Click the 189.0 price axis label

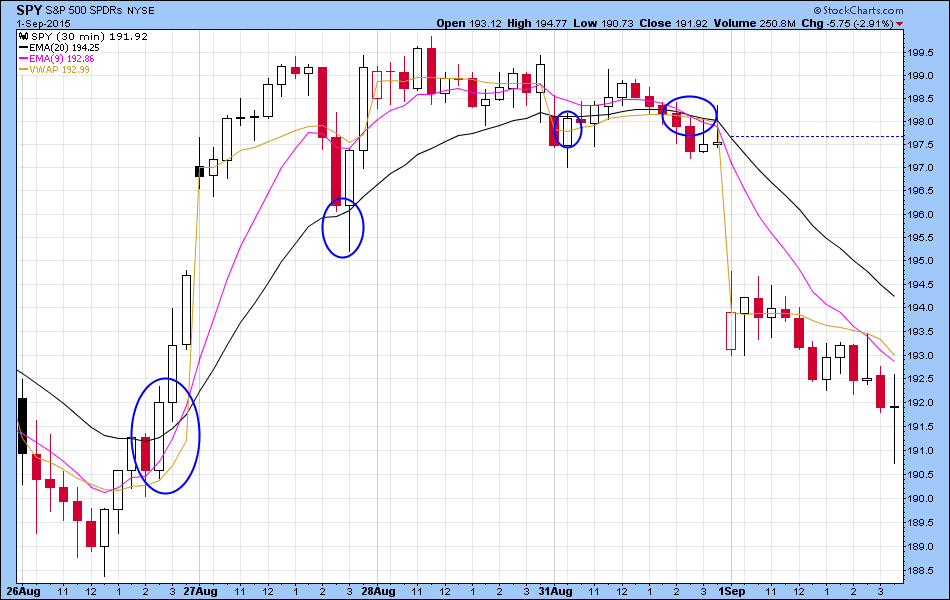click(921, 547)
